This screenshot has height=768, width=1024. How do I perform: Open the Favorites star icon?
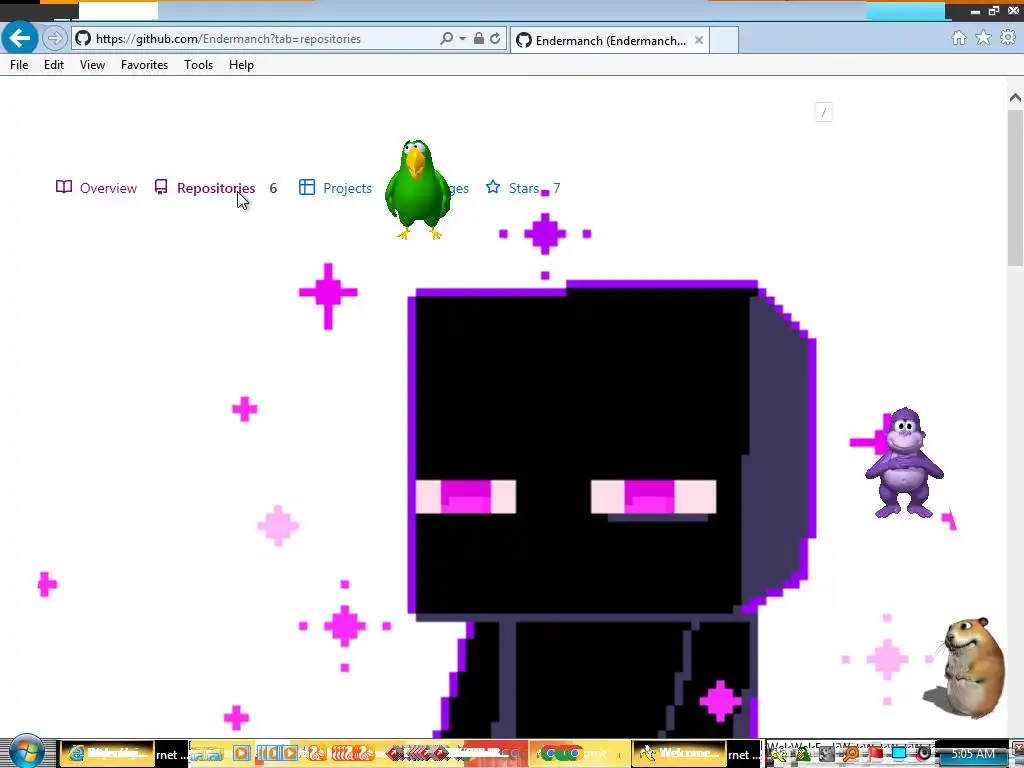tap(983, 38)
